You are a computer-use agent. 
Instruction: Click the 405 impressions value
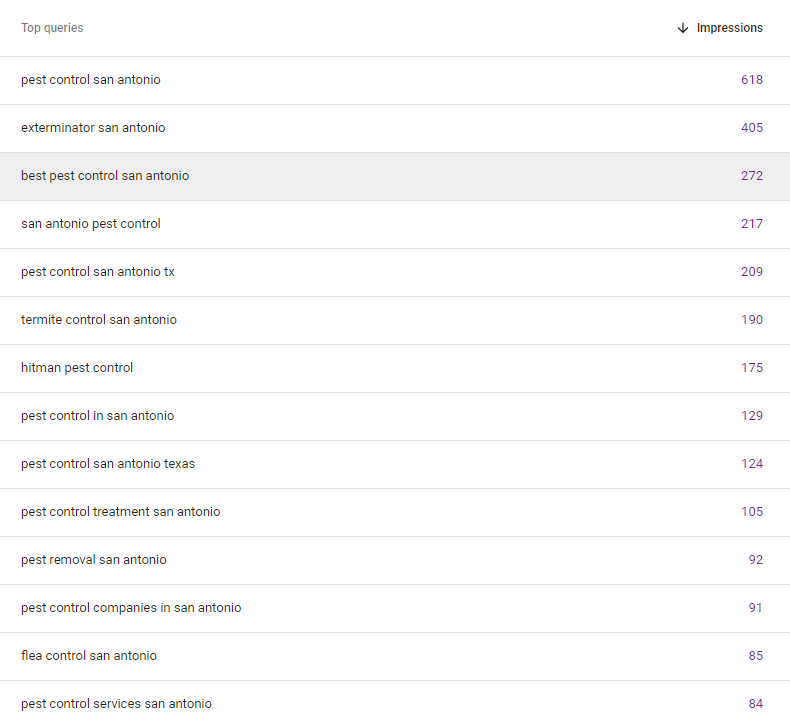click(752, 128)
